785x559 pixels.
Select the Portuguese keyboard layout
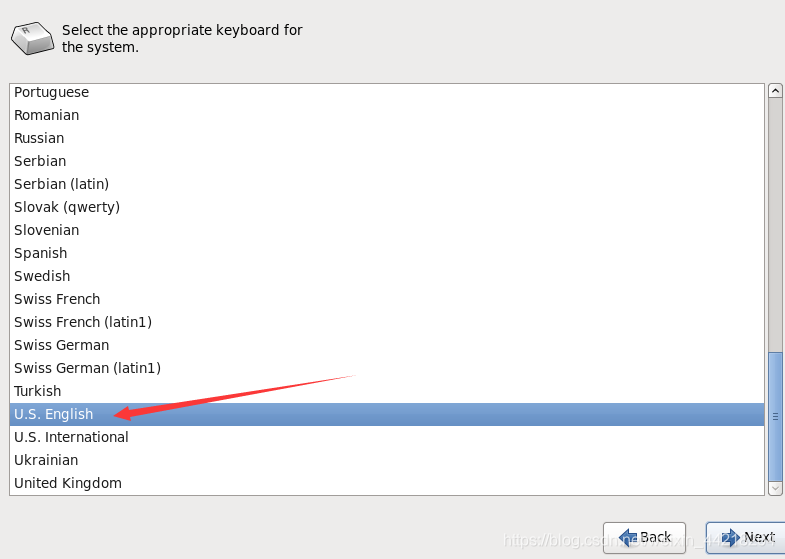(x=52, y=92)
